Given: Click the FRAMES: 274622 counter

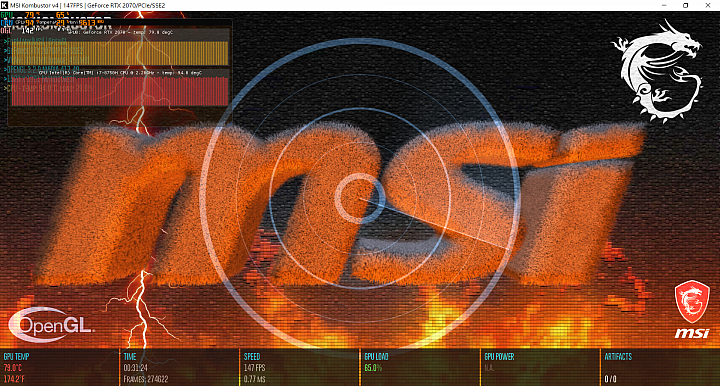Looking at the screenshot, I should (146, 380).
